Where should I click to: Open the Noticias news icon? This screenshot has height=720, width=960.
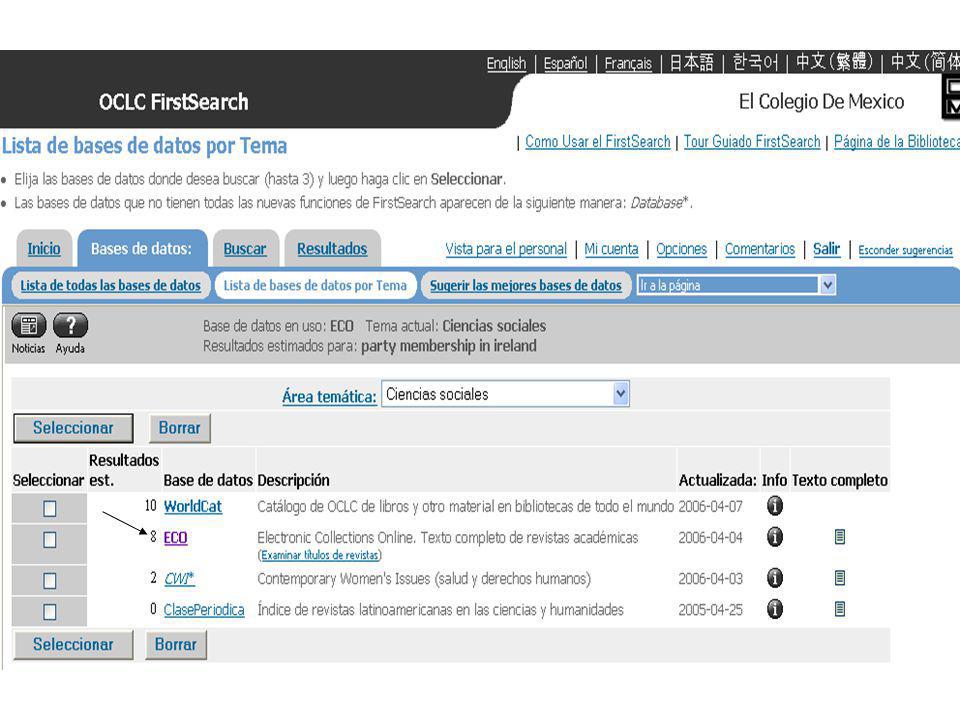[x=28, y=325]
